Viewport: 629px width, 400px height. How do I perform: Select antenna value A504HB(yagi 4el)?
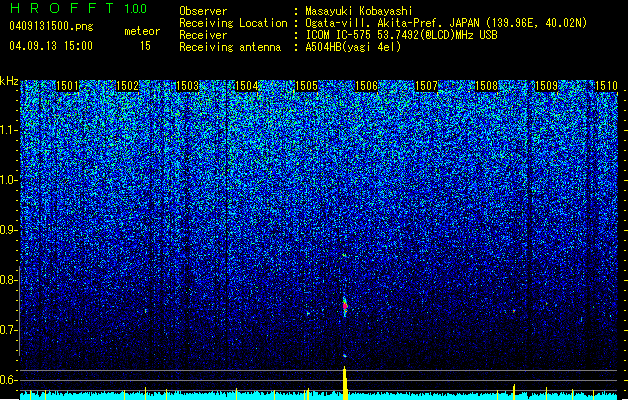(x=353, y=47)
